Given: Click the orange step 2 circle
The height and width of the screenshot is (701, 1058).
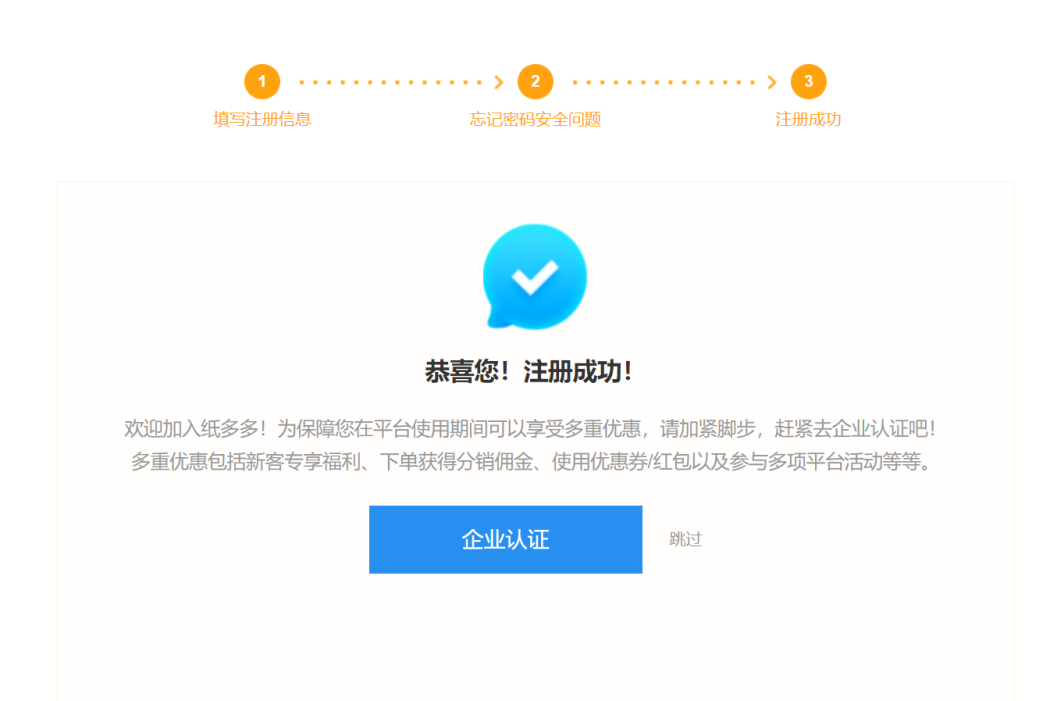Looking at the screenshot, I should pos(535,82).
